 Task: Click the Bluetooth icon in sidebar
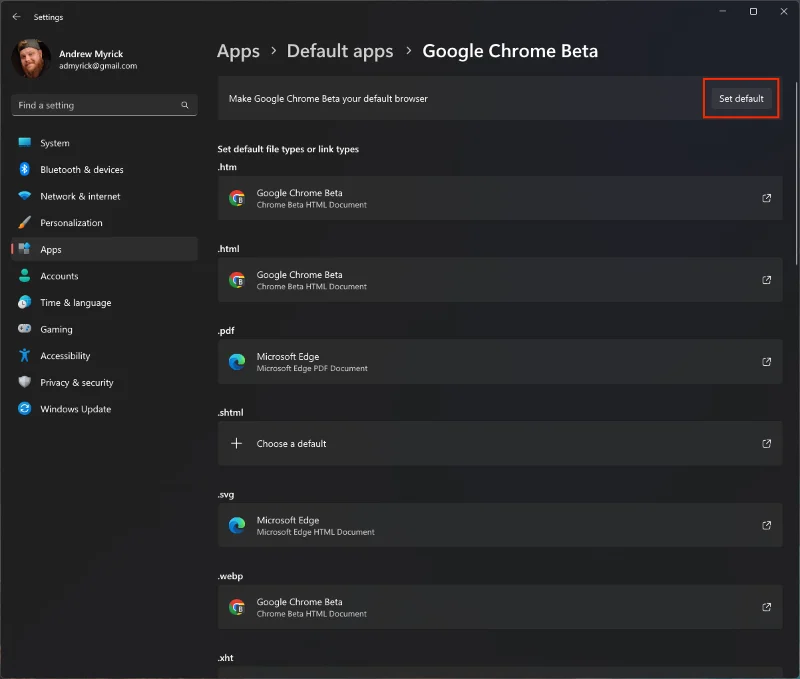pyautogui.click(x=24, y=169)
